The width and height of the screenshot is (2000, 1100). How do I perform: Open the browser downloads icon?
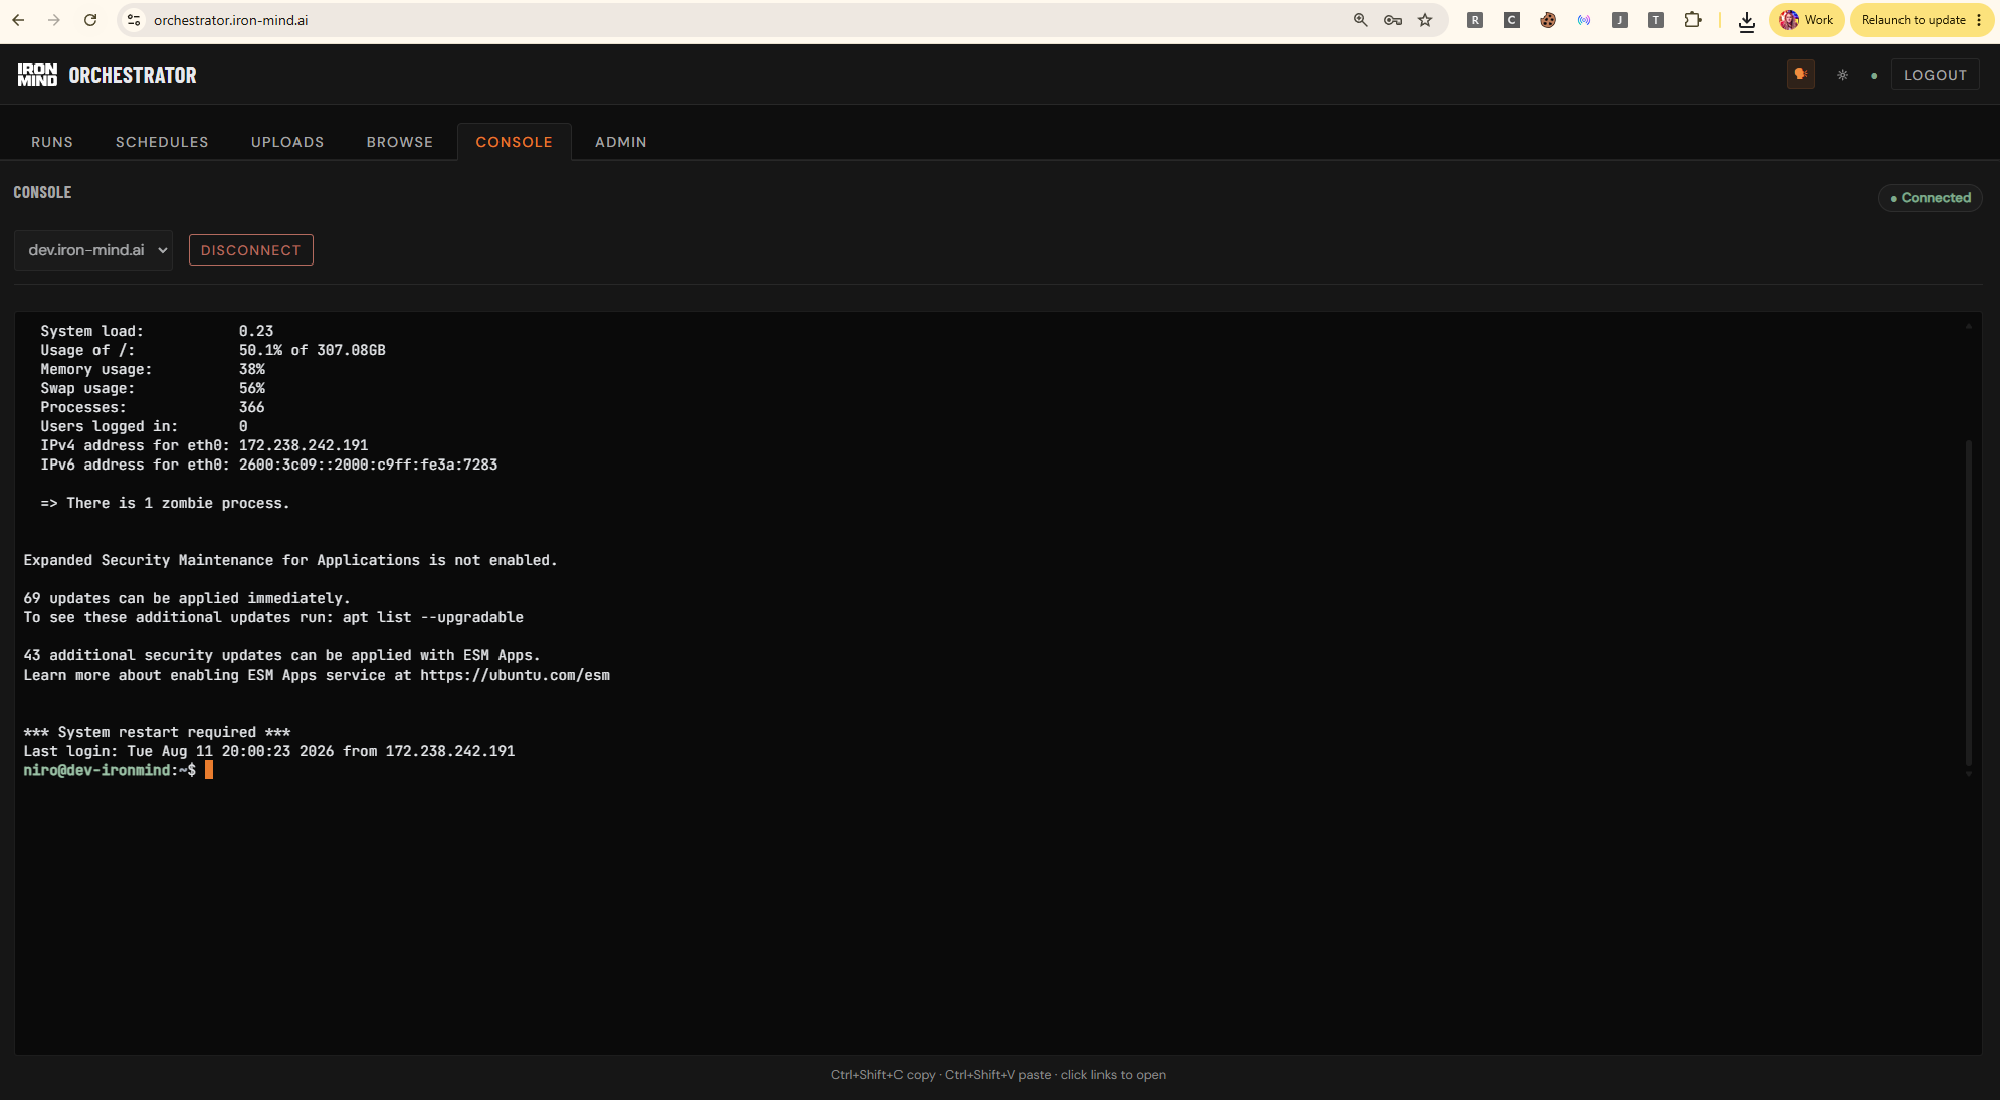click(x=1747, y=21)
